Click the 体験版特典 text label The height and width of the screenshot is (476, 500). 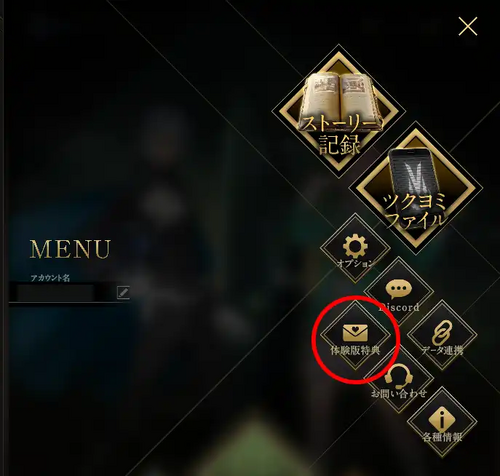click(355, 350)
